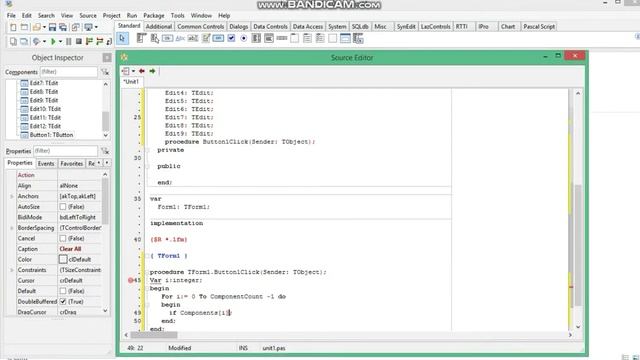640x360 pixels.
Task: Click the Step Out debug icon
Action: tap(109, 41)
